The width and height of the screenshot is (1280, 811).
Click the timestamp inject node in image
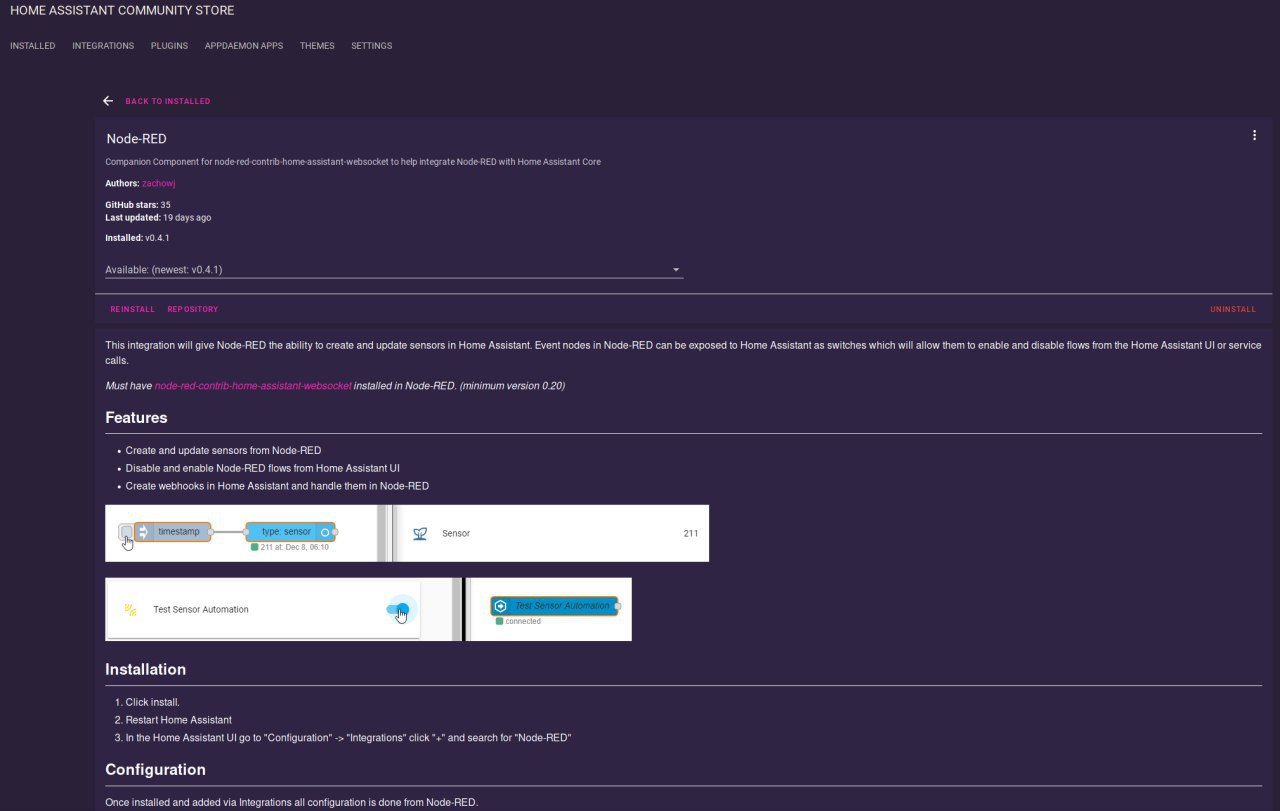[x=173, y=532]
